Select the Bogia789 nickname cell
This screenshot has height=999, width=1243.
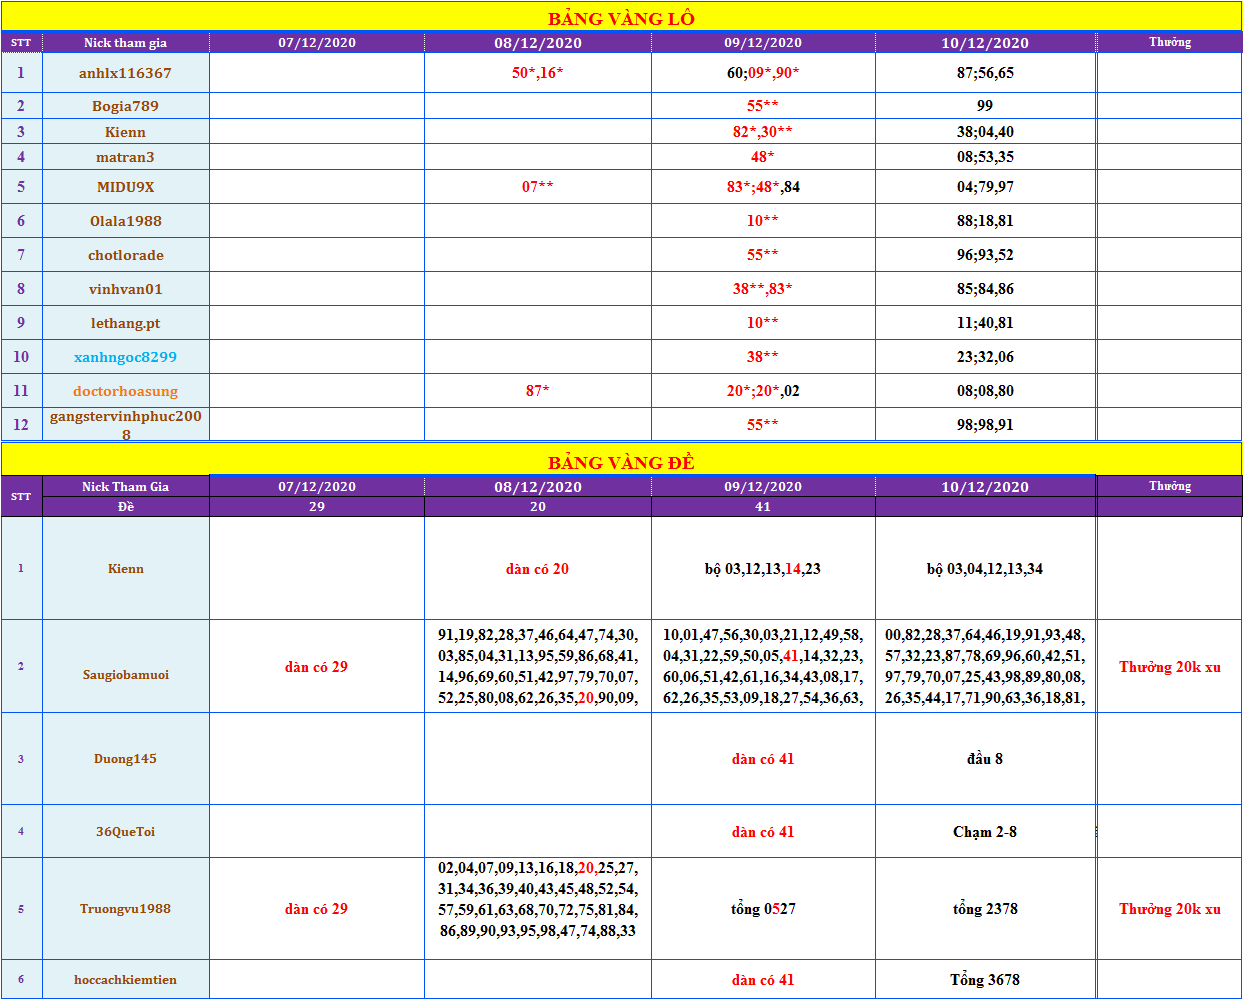tap(126, 106)
